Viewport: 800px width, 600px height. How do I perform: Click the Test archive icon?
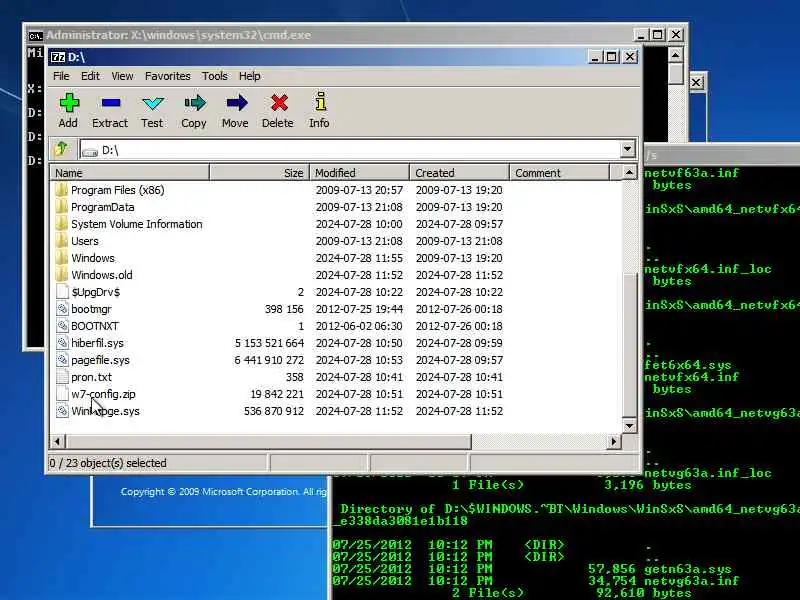pos(153,104)
